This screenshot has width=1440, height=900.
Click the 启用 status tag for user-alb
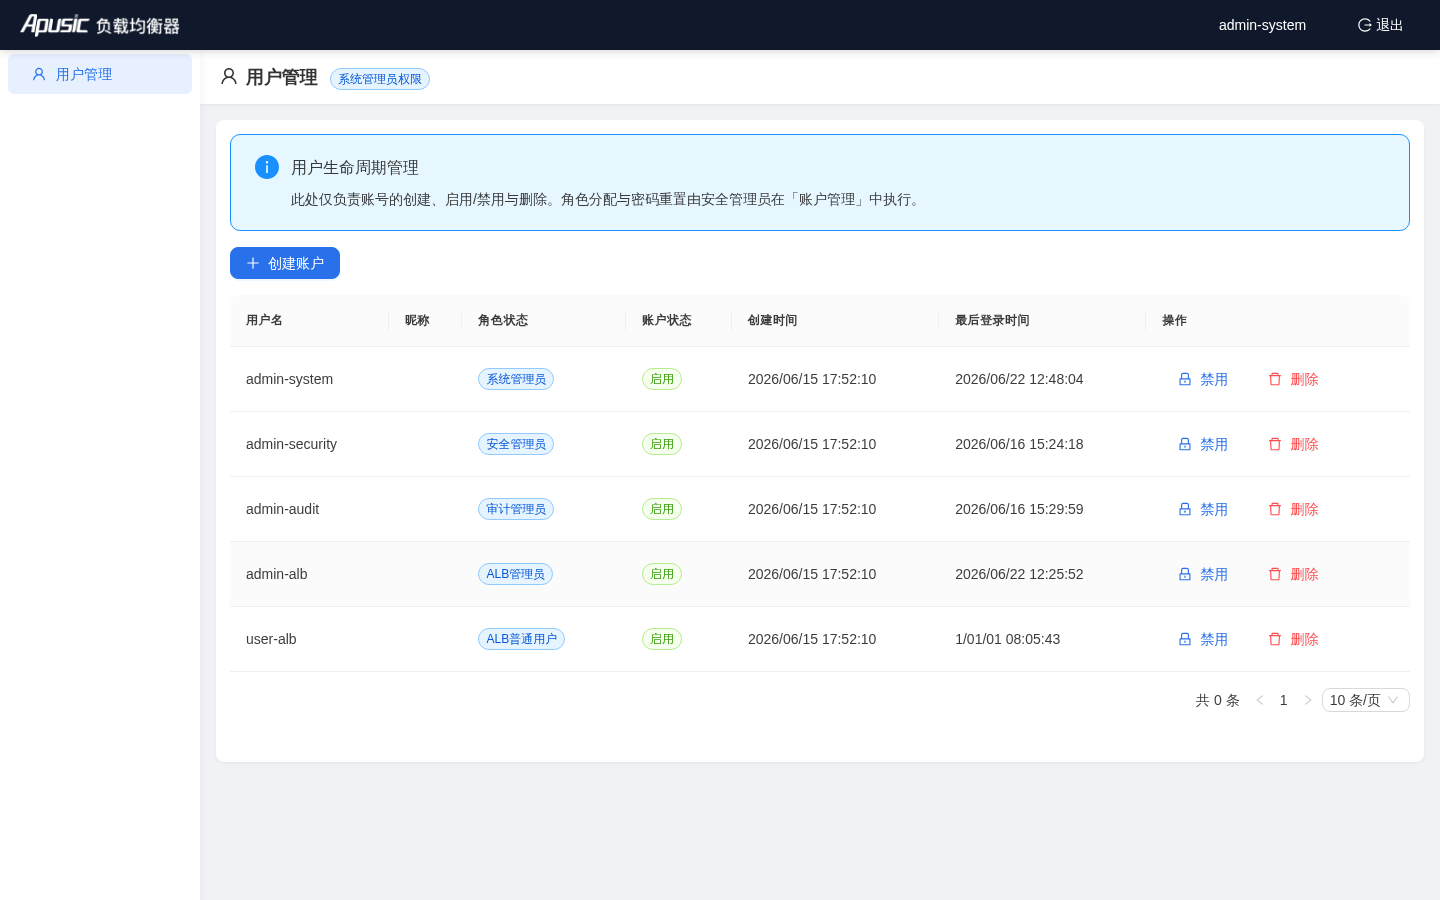pyautogui.click(x=662, y=639)
